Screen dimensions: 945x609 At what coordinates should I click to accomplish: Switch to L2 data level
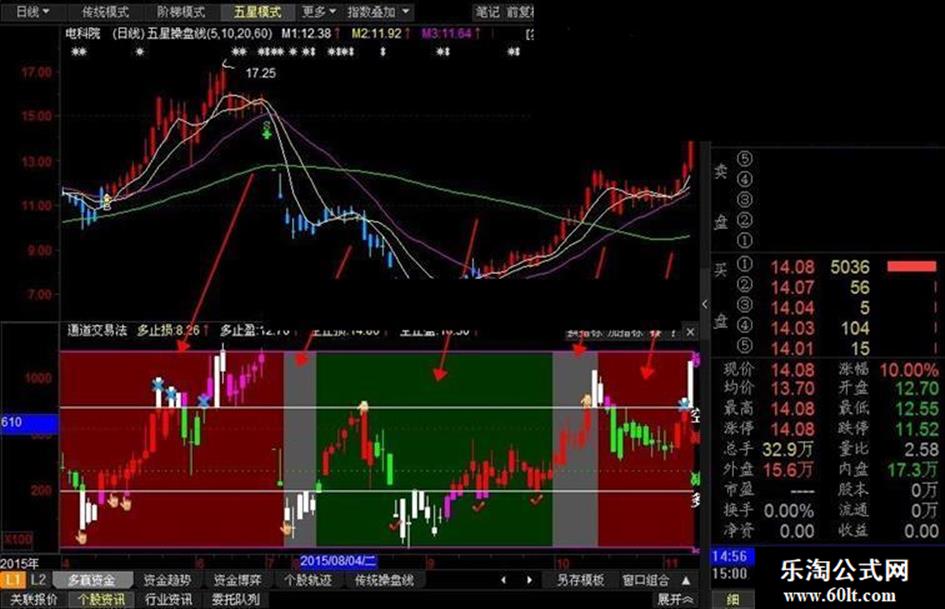(x=38, y=580)
